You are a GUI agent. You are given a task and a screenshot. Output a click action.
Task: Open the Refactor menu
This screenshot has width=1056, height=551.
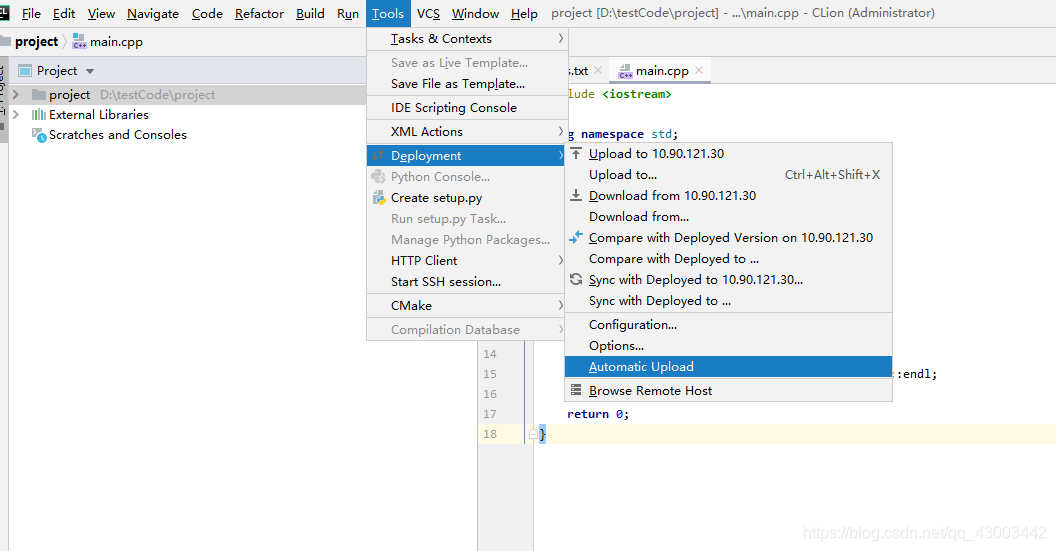[x=259, y=13]
